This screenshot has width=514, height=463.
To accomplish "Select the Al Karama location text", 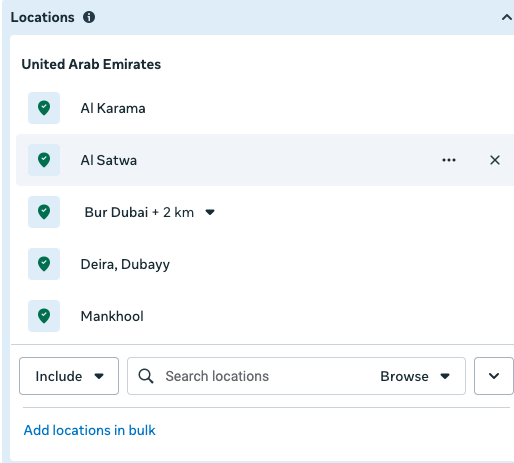I will tap(113, 108).
